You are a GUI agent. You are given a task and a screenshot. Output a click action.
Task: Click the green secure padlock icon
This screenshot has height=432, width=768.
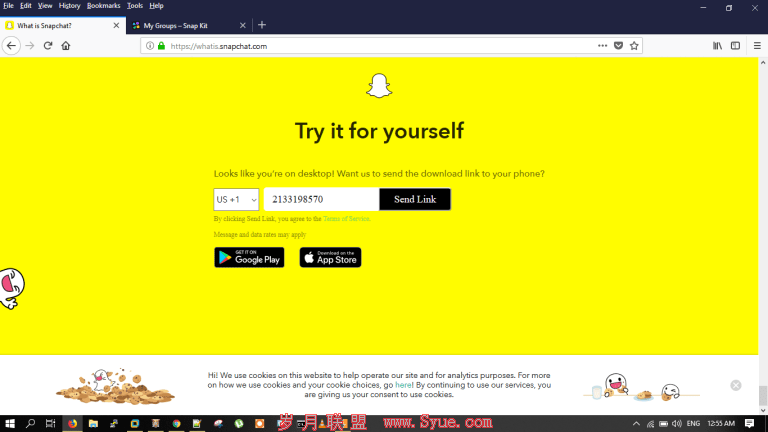[x=161, y=46]
